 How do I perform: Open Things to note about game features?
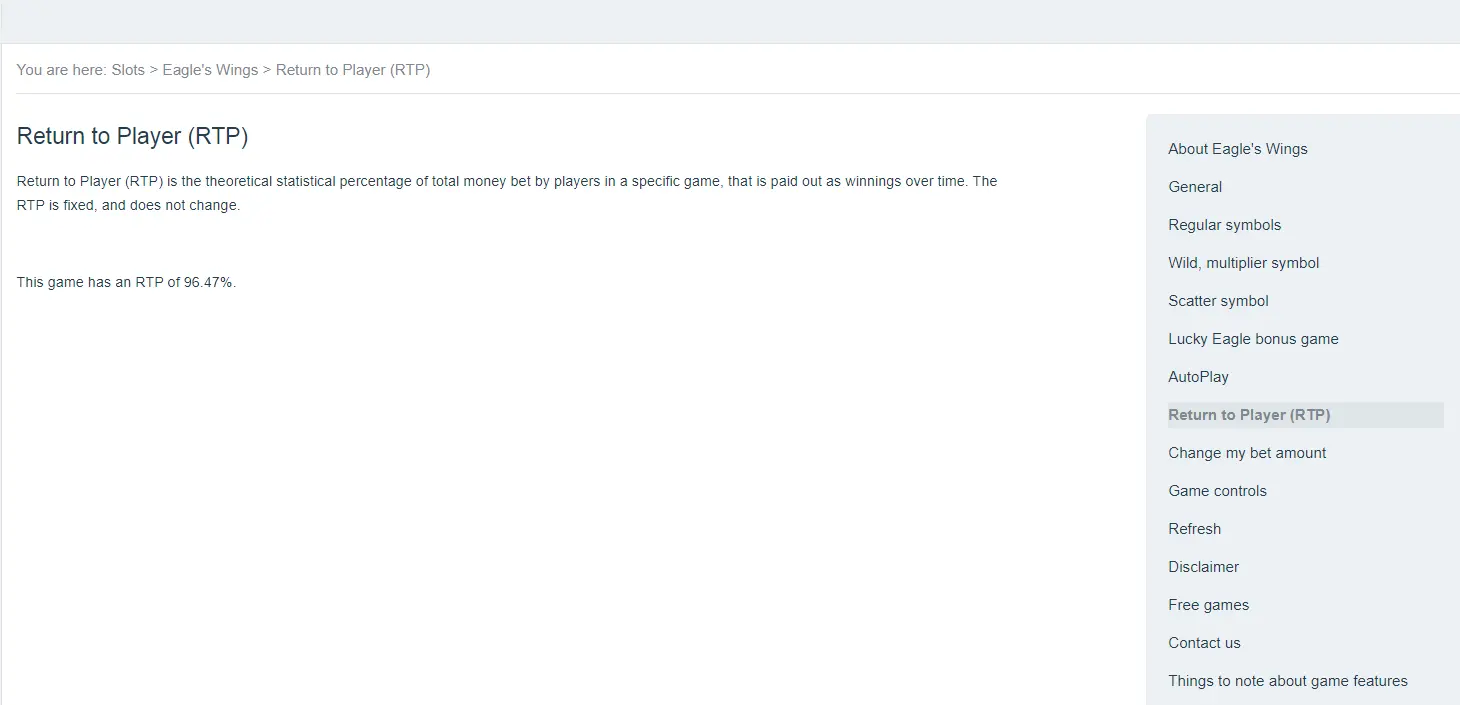click(1287, 681)
